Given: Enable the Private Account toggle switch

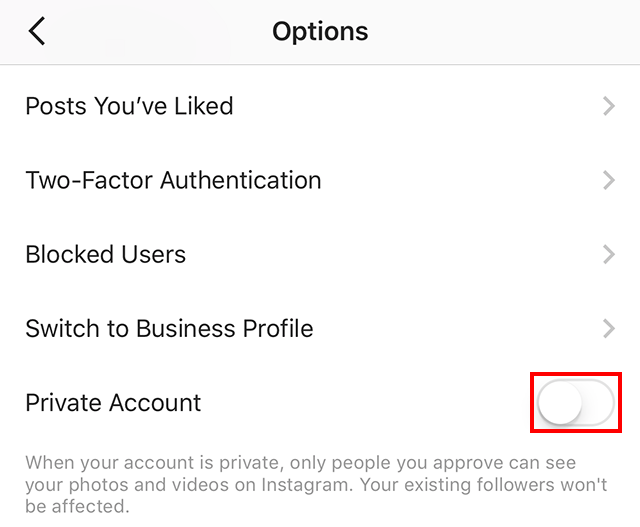Looking at the screenshot, I should [575, 403].
